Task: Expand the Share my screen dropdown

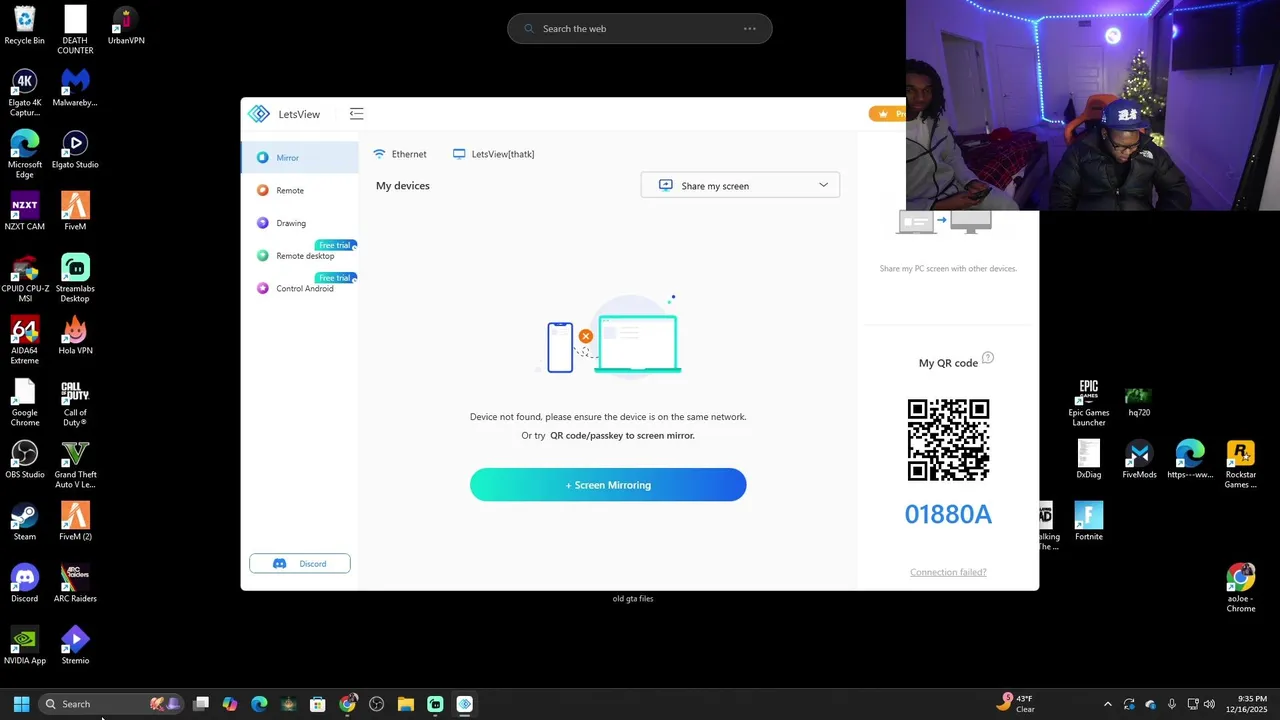Action: point(740,185)
